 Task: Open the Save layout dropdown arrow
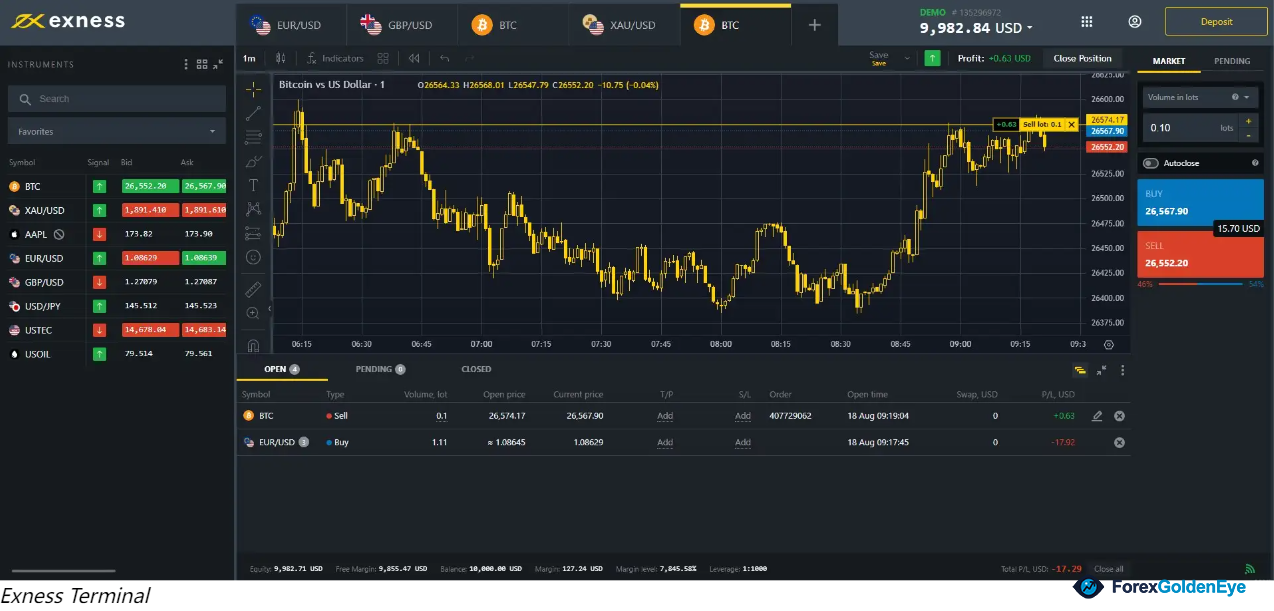pos(907,58)
